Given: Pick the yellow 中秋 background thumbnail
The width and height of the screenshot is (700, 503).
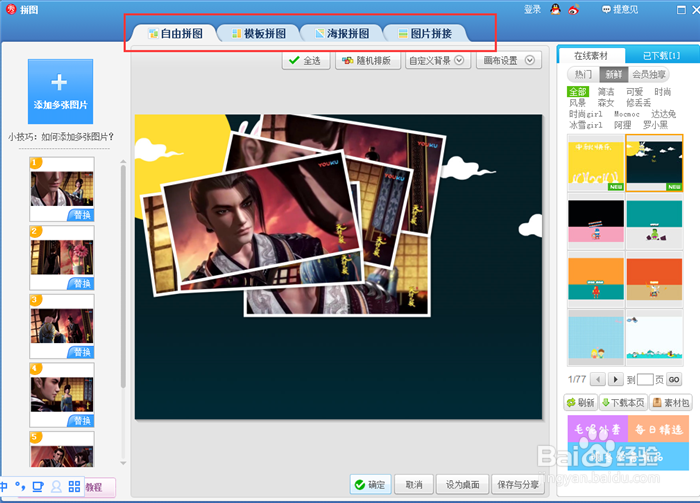Looking at the screenshot, I should [596, 163].
